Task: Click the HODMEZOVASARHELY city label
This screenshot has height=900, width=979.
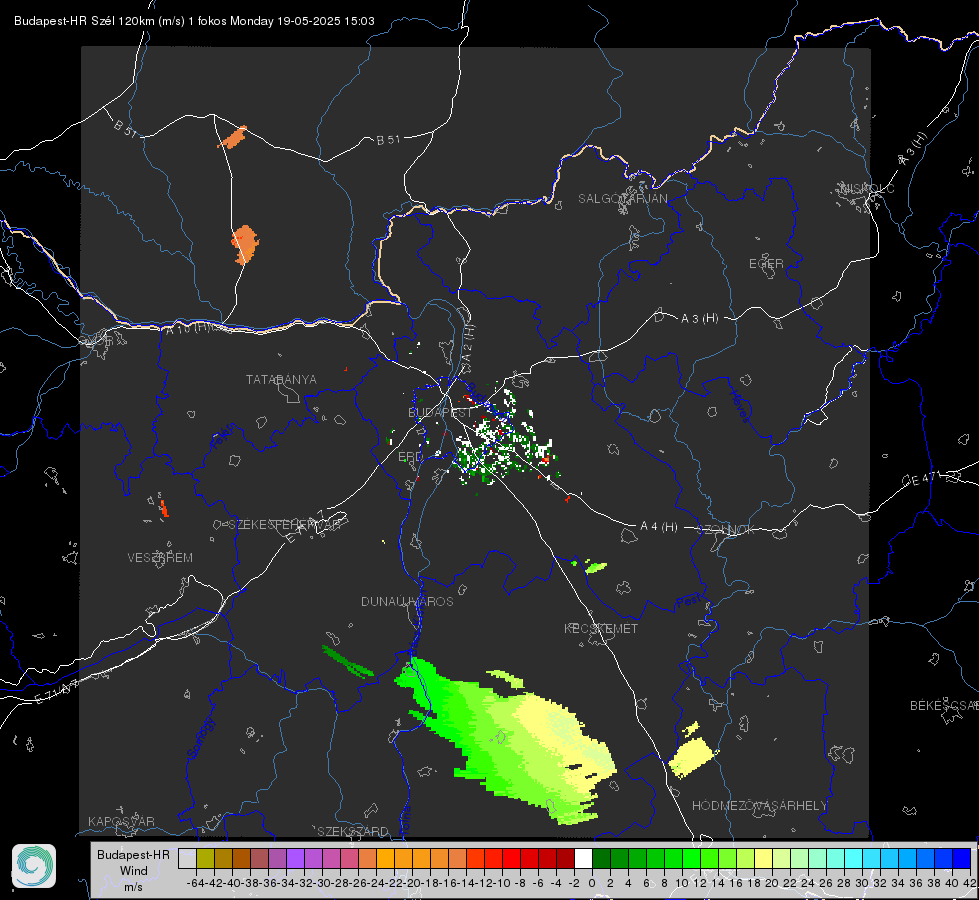Action: (759, 806)
